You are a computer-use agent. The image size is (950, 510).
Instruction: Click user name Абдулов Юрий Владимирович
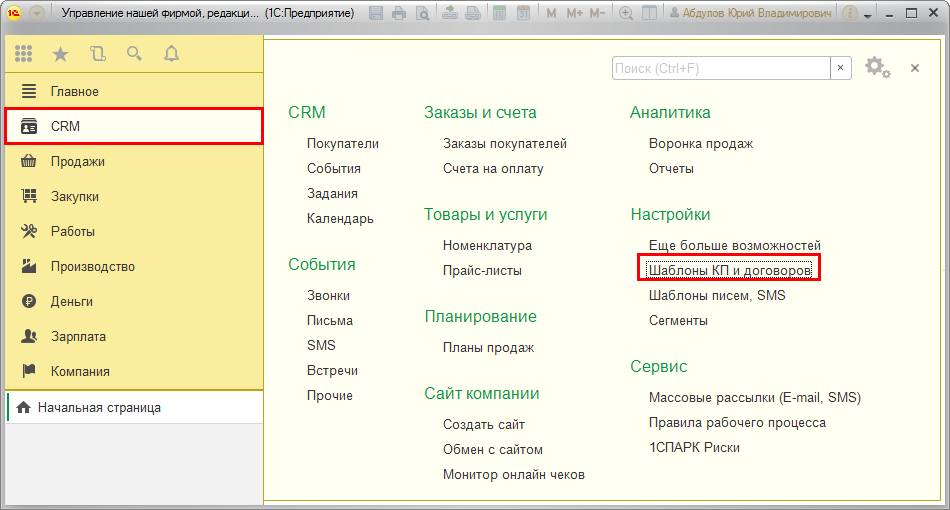[750, 13]
